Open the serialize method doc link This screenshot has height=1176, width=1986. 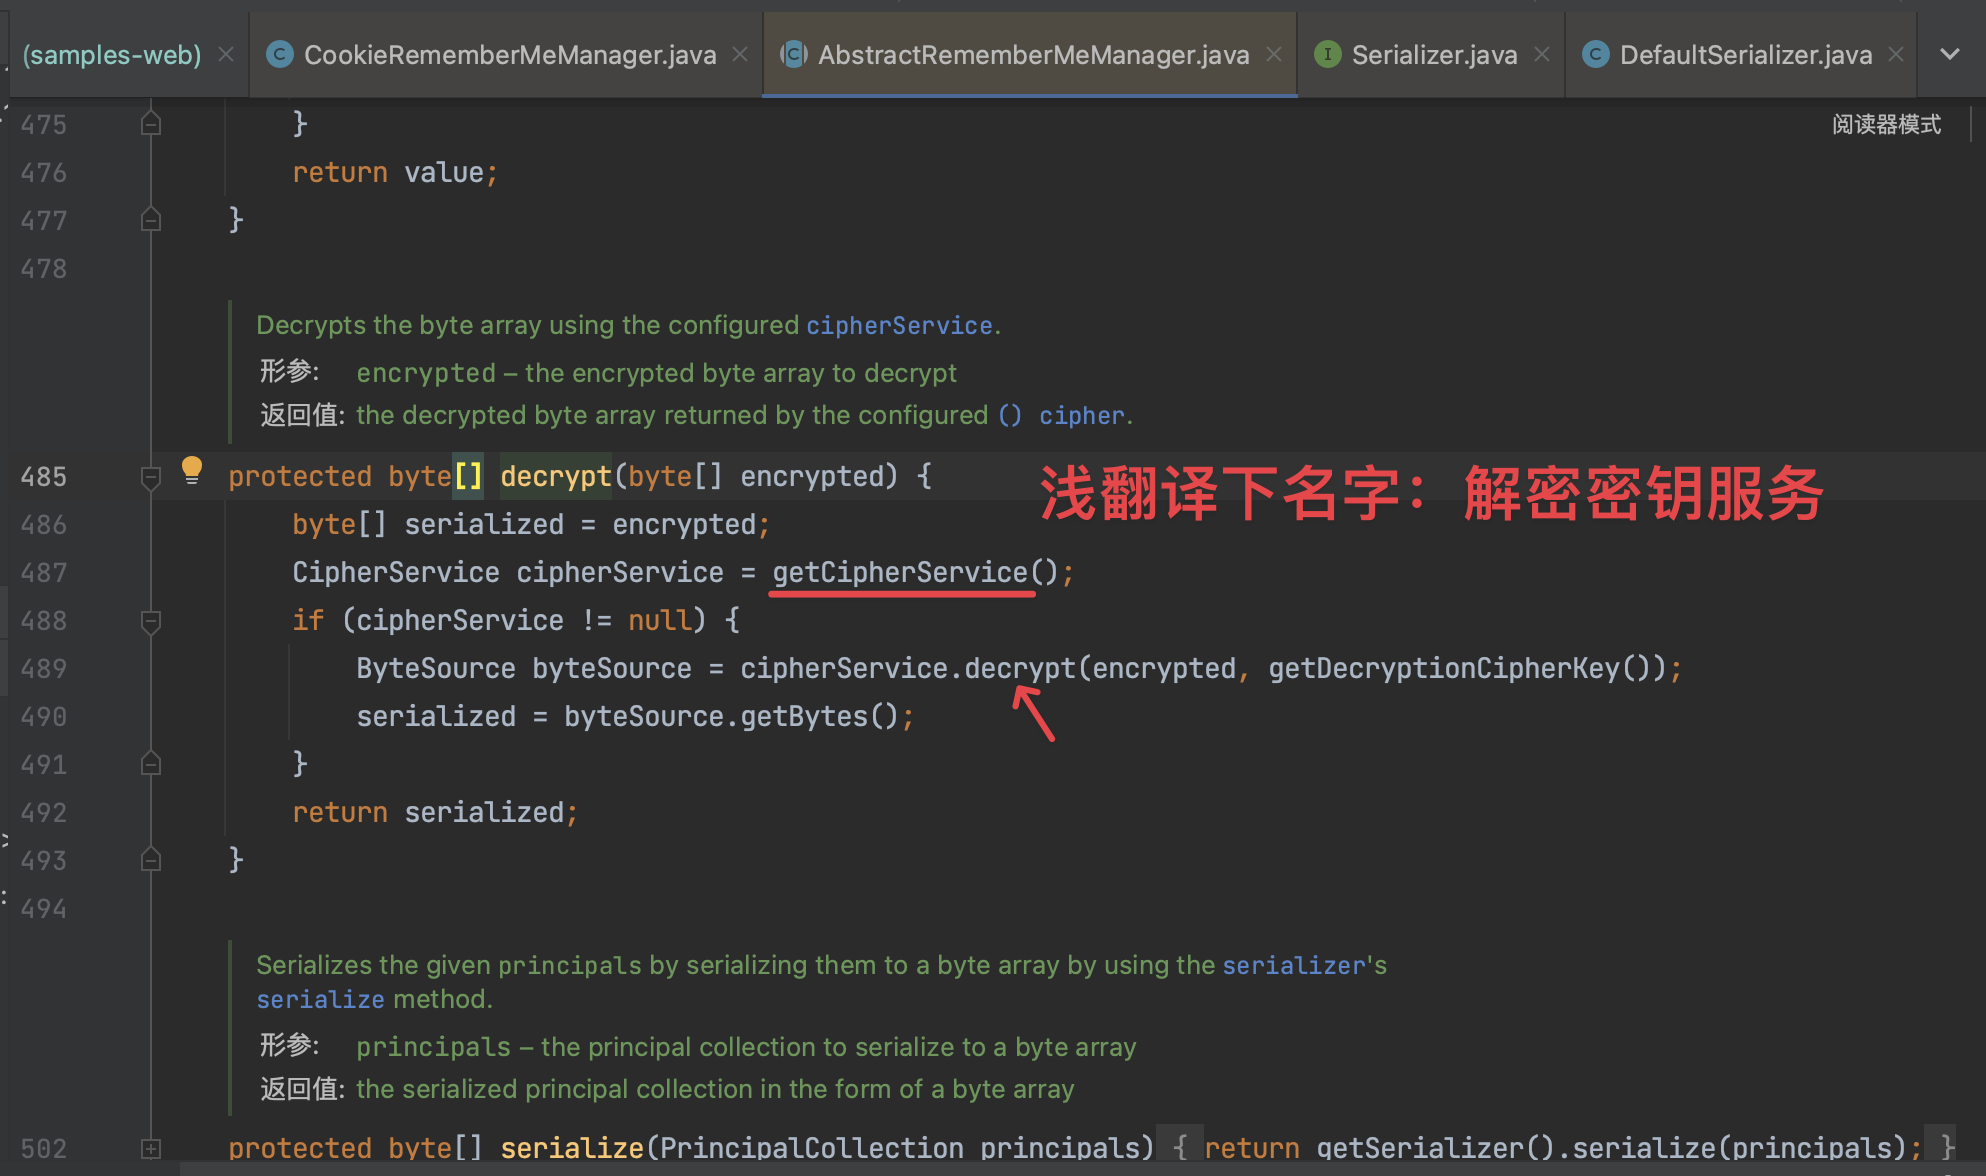coord(320,1000)
